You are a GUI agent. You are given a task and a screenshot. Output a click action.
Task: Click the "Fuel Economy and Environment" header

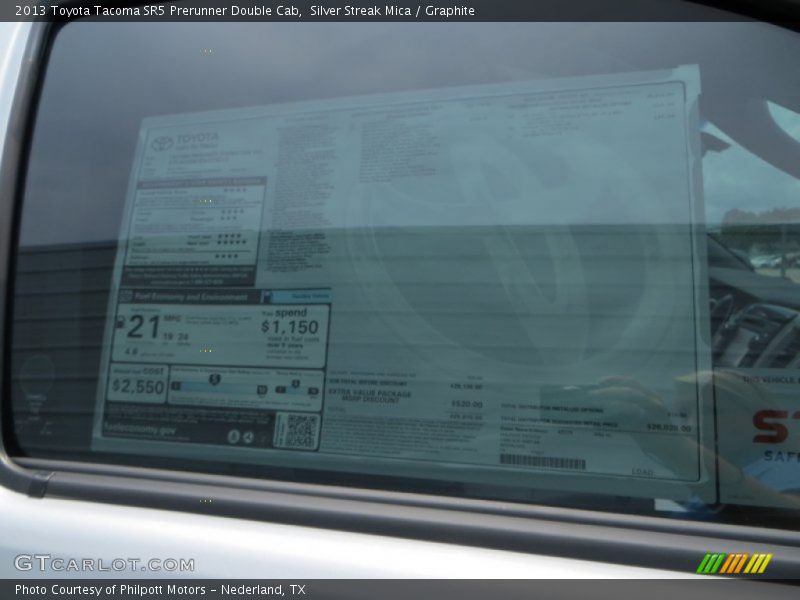tap(191, 296)
